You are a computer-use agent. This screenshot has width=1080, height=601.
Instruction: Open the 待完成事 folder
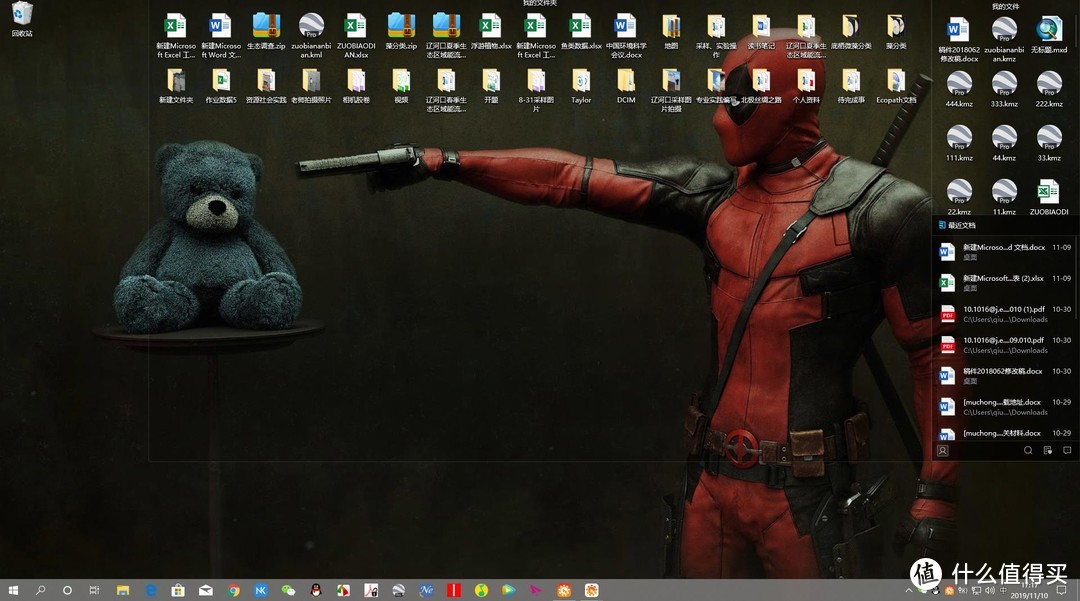(851, 86)
